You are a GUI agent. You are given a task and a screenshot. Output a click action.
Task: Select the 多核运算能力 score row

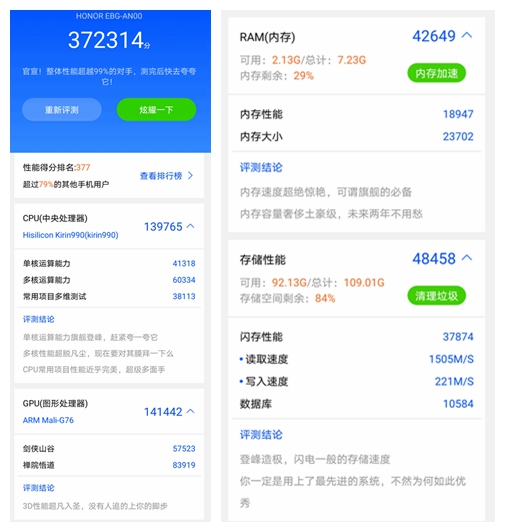click(109, 280)
